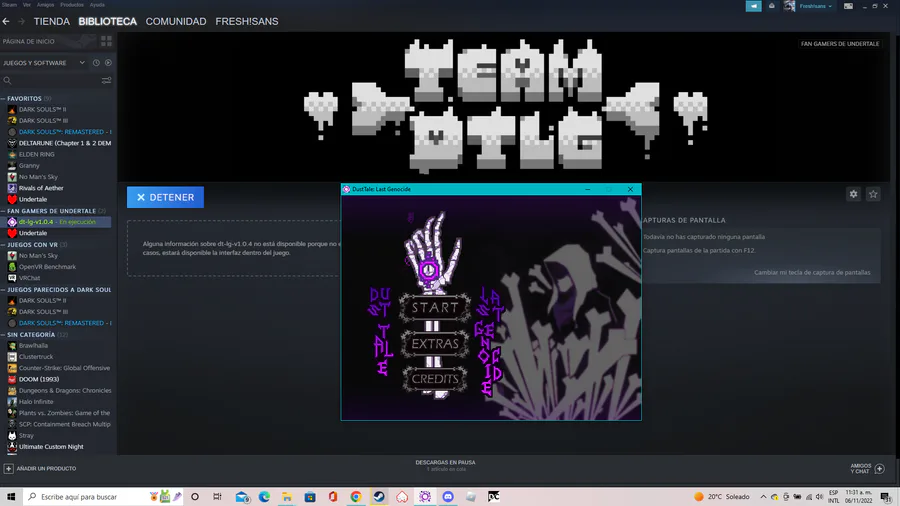Select DOOM (1993) in library

38,379
